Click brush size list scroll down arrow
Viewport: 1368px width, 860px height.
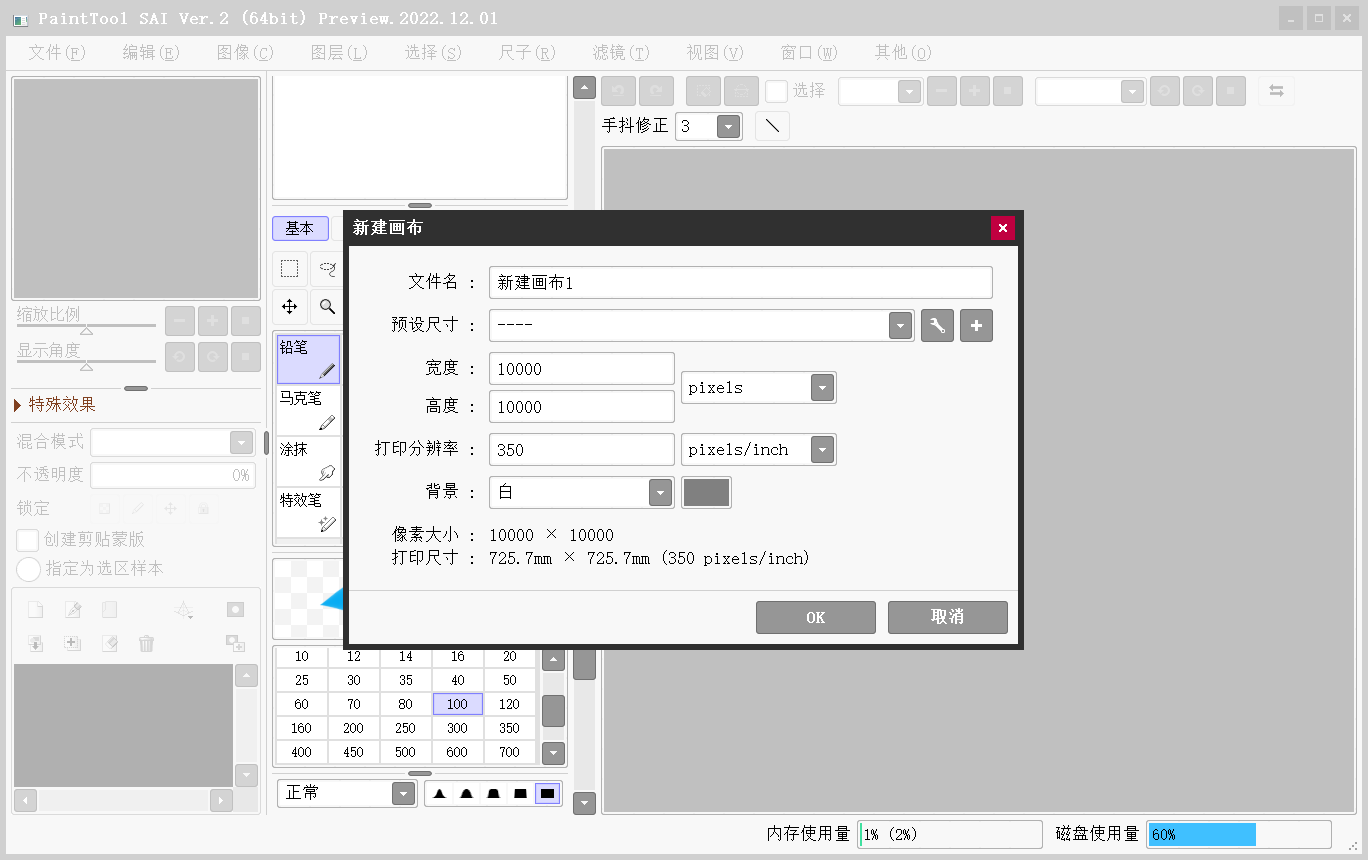coord(553,753)
